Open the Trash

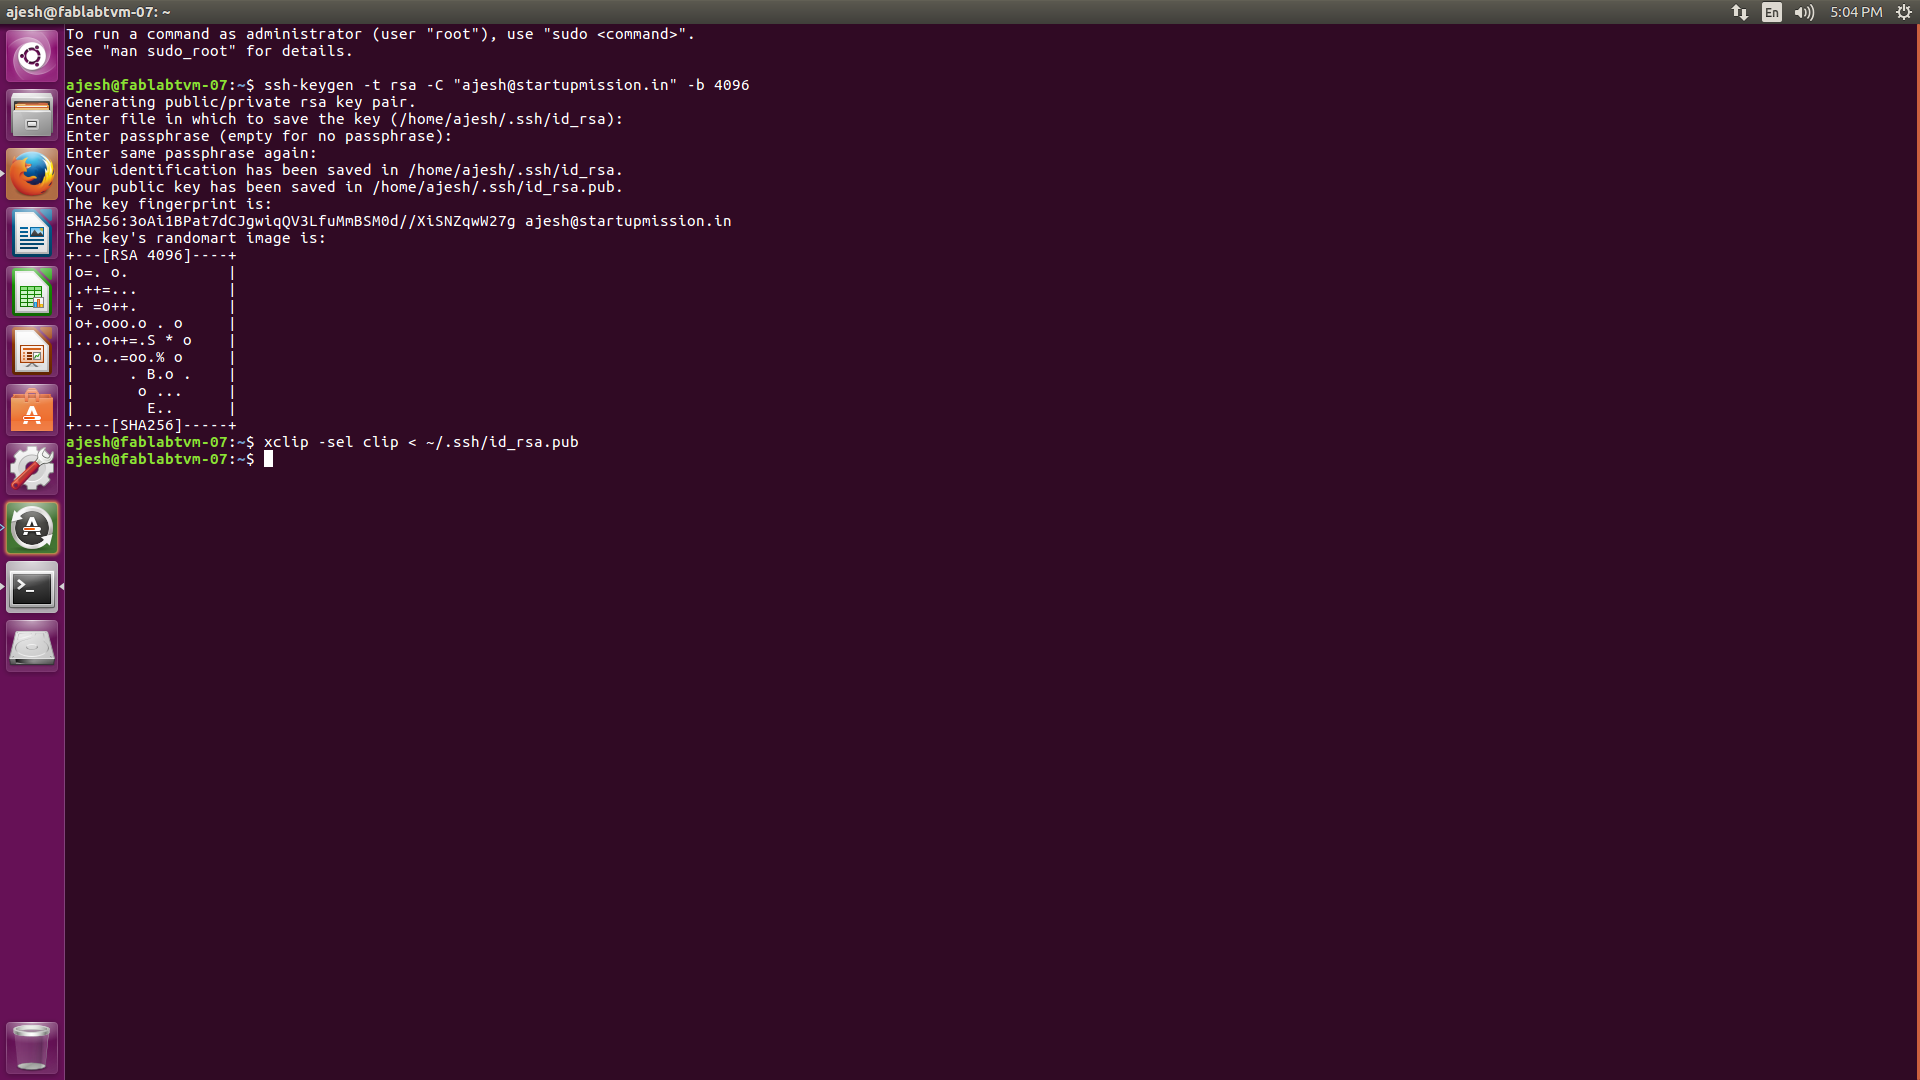tap(31, 1047)
